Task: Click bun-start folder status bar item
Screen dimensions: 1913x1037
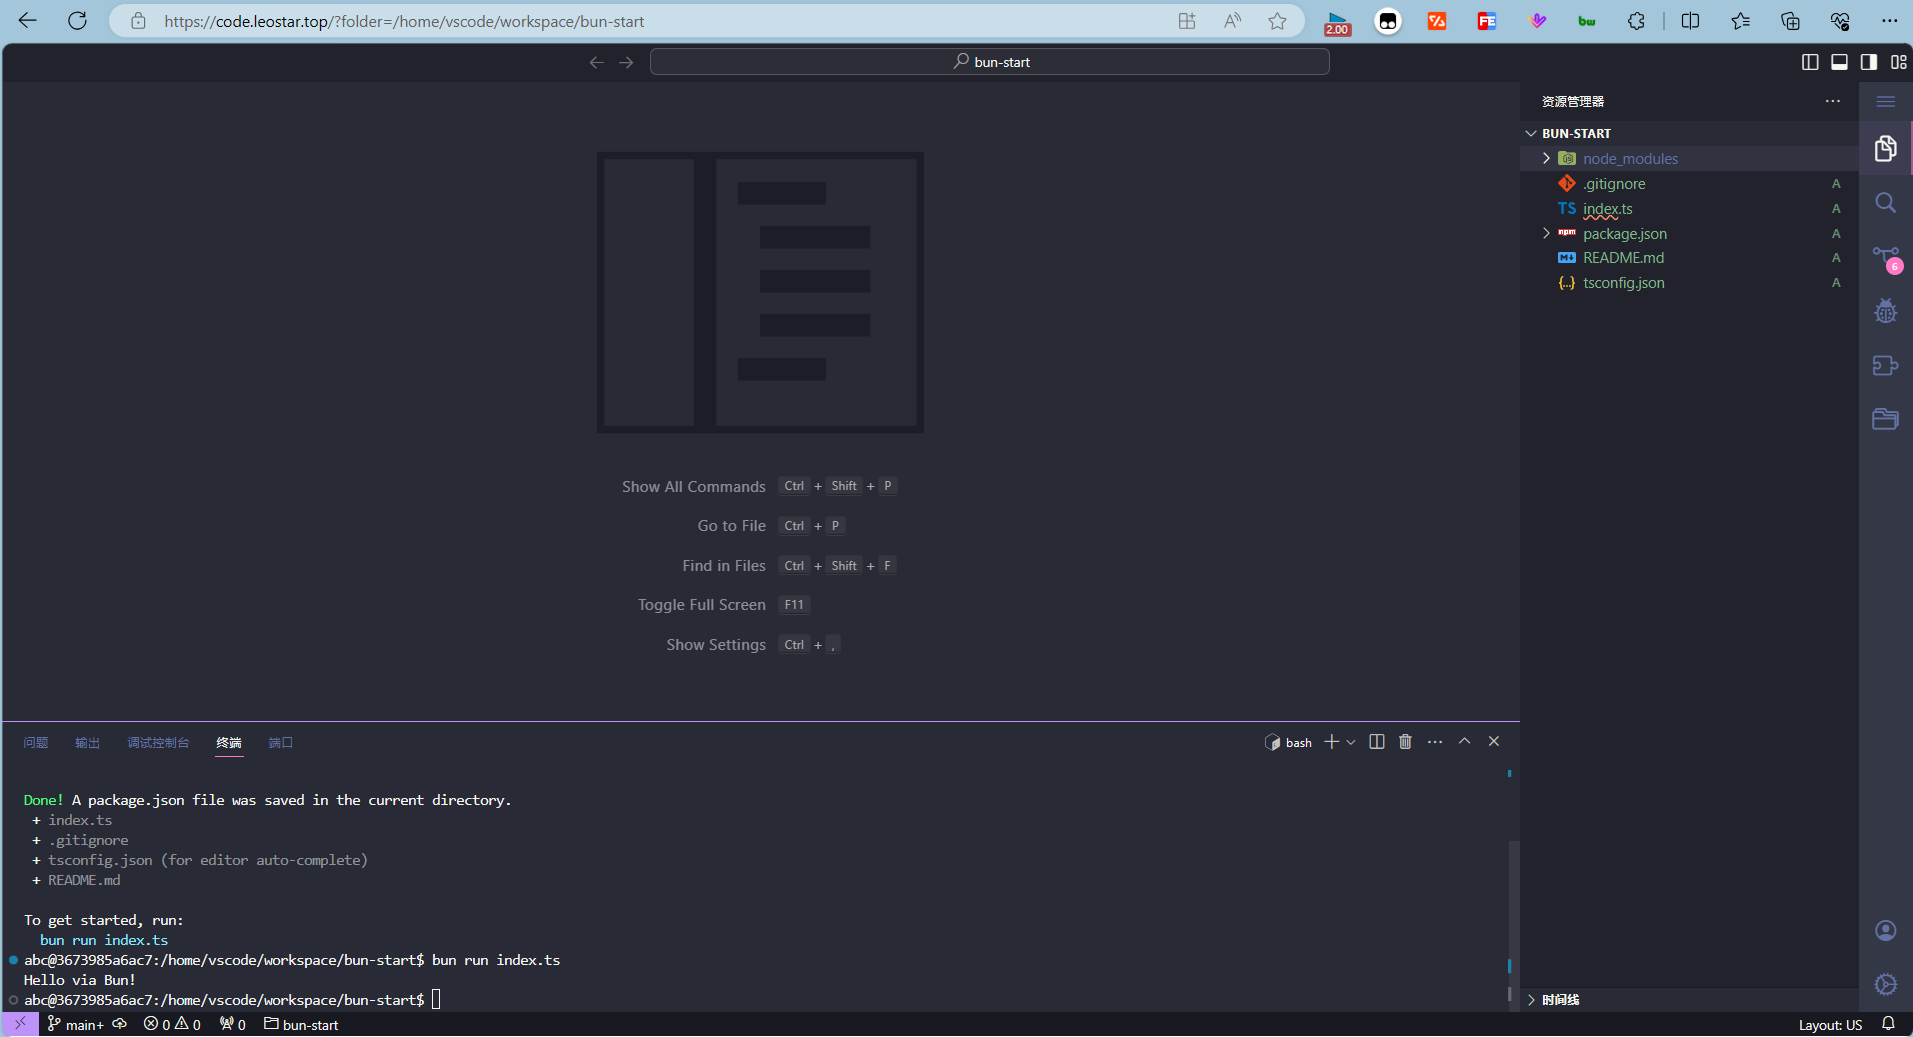Action: (x=301, y=1024)
